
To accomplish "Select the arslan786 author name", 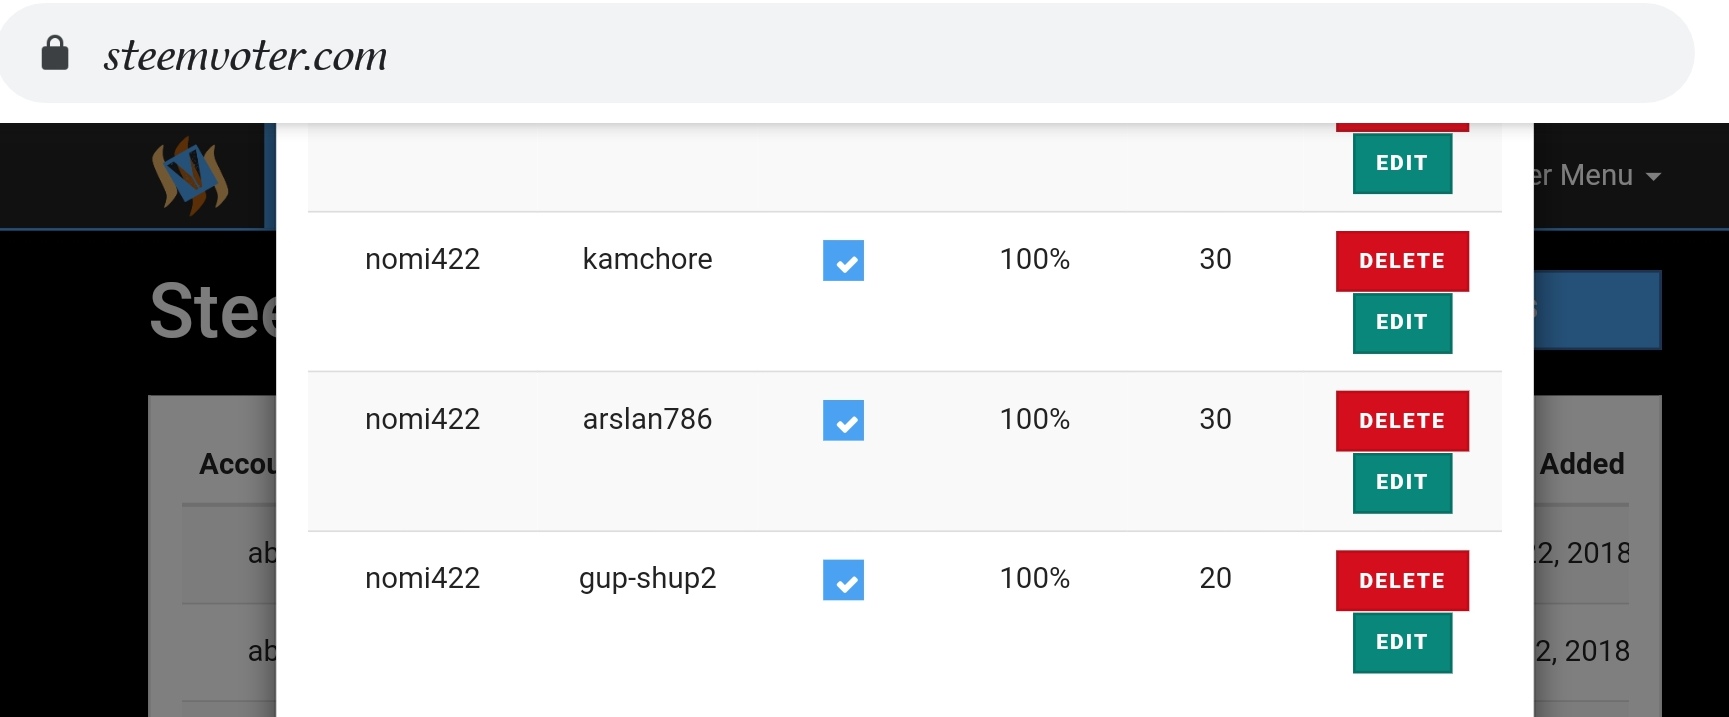I will point(647,419).
